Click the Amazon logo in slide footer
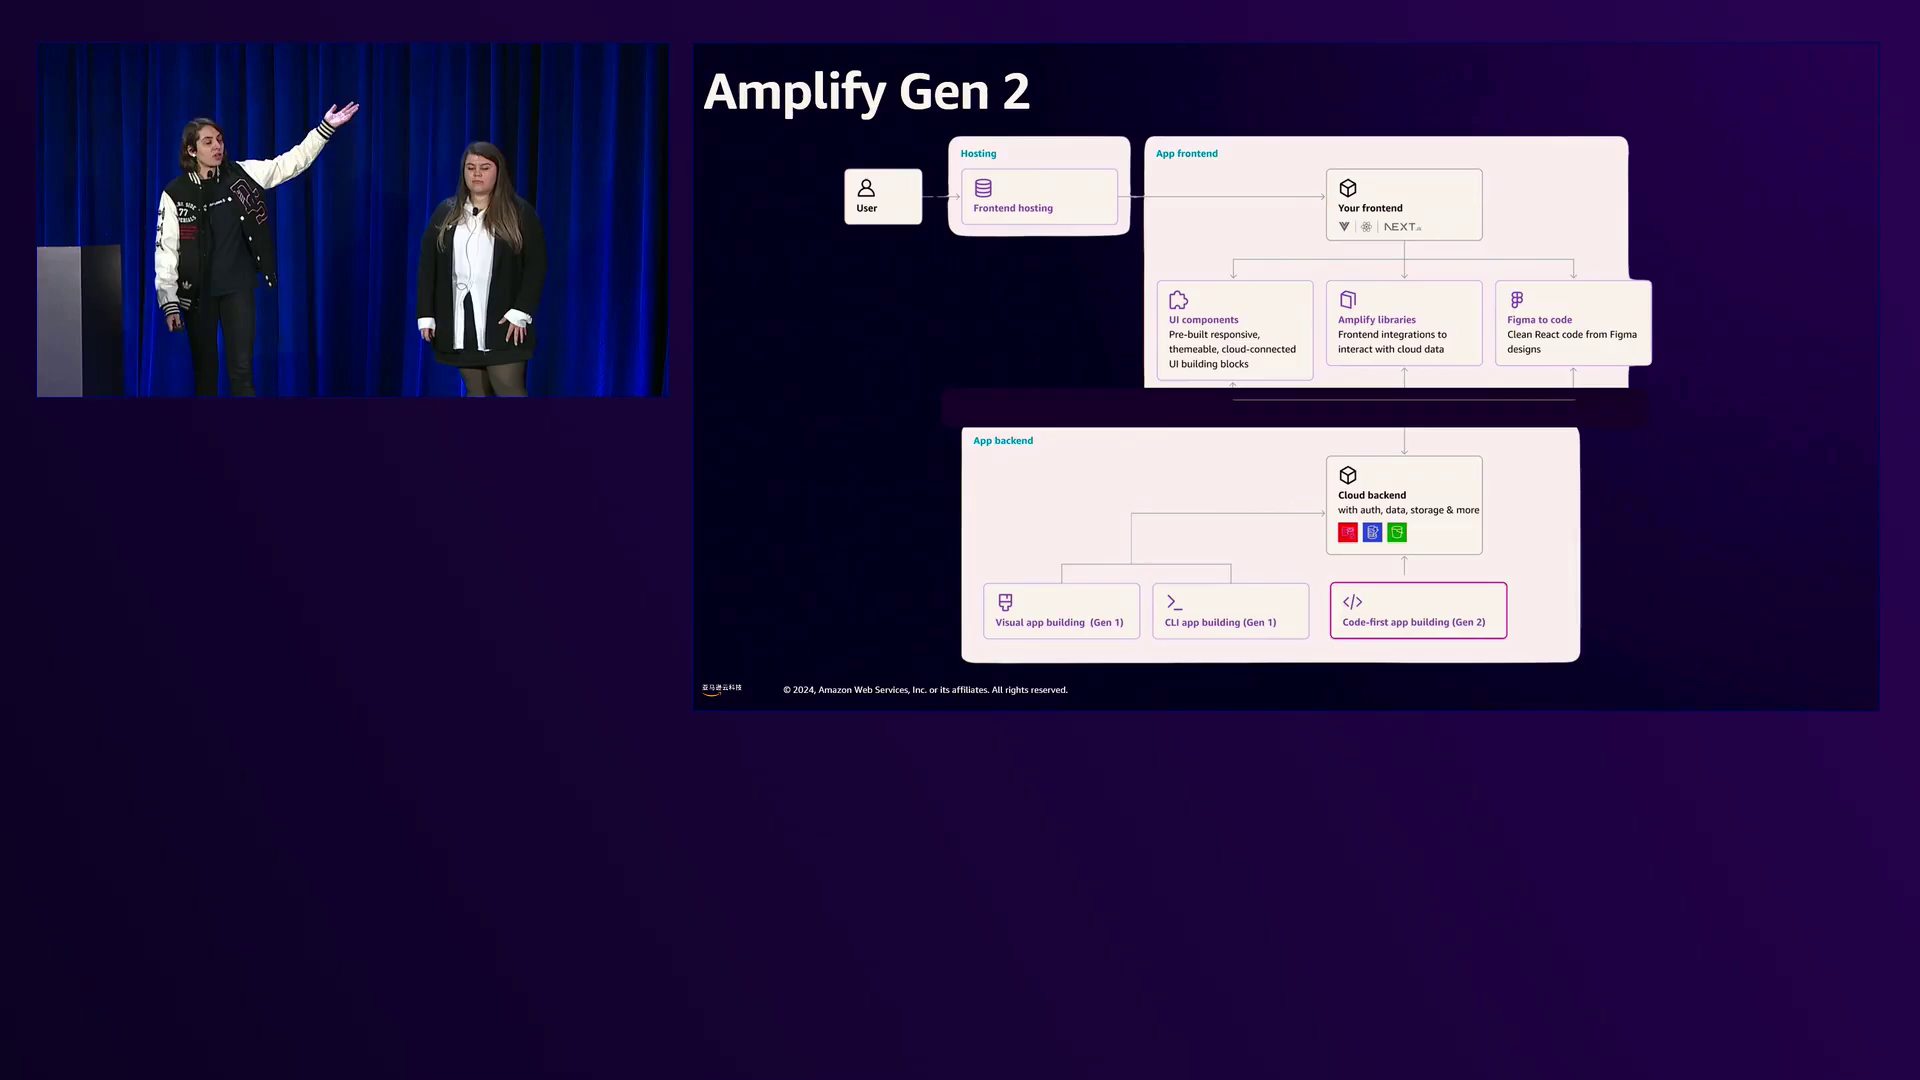 tap(722, 689)
